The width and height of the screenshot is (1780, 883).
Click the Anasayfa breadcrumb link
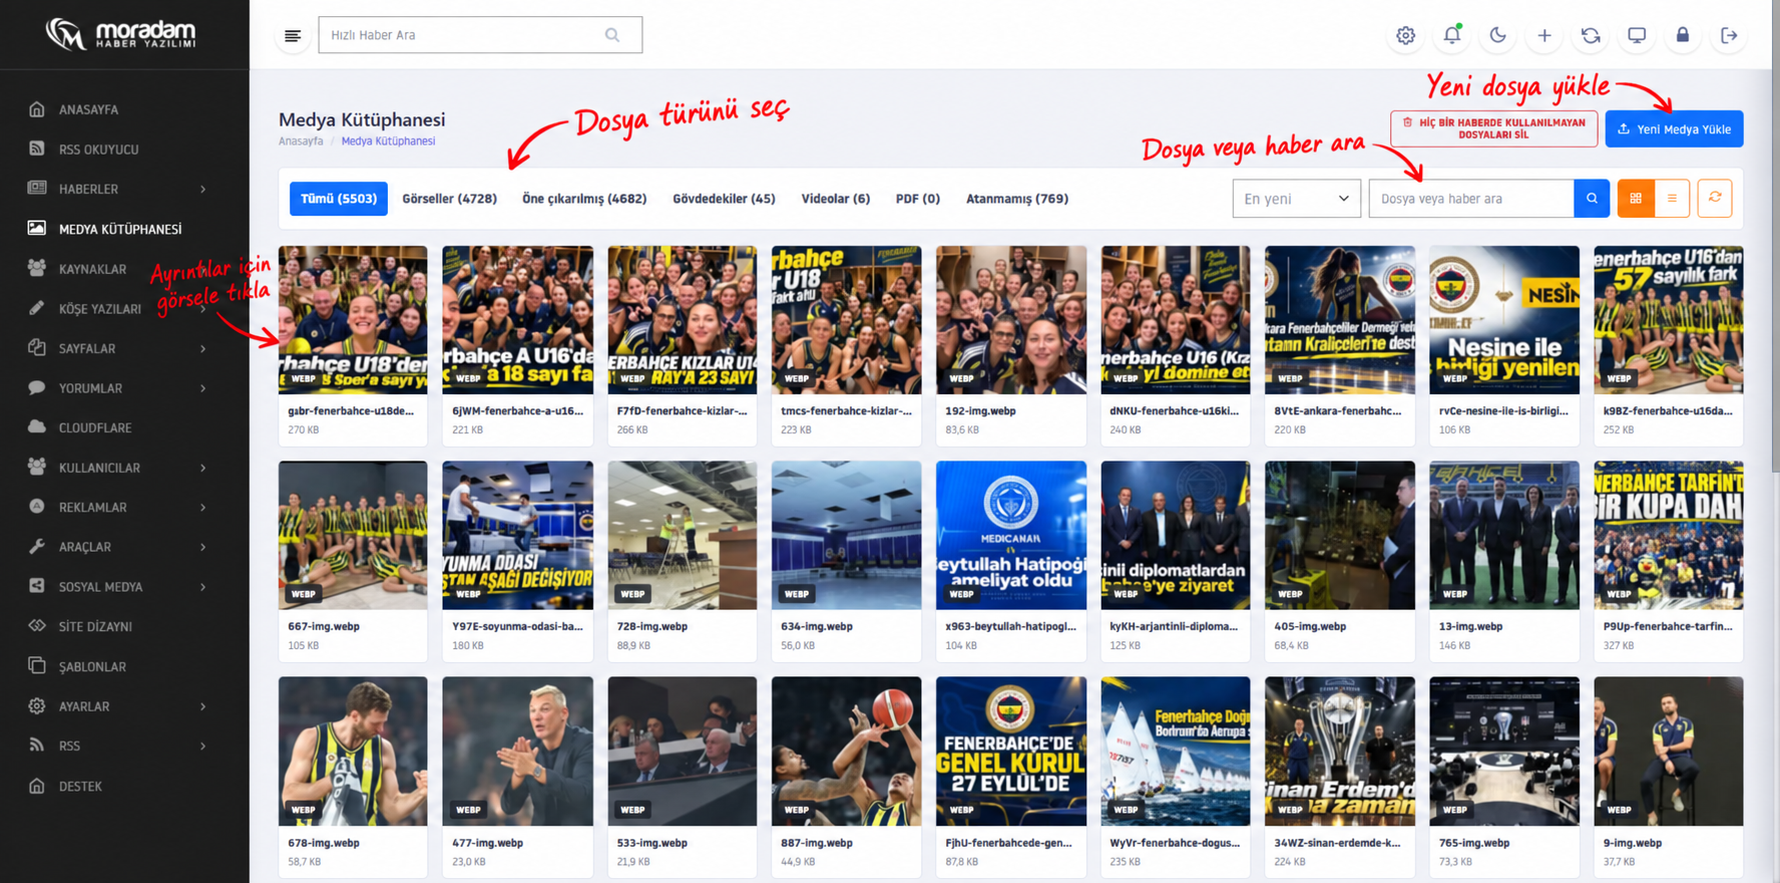(x=301, y=141)
